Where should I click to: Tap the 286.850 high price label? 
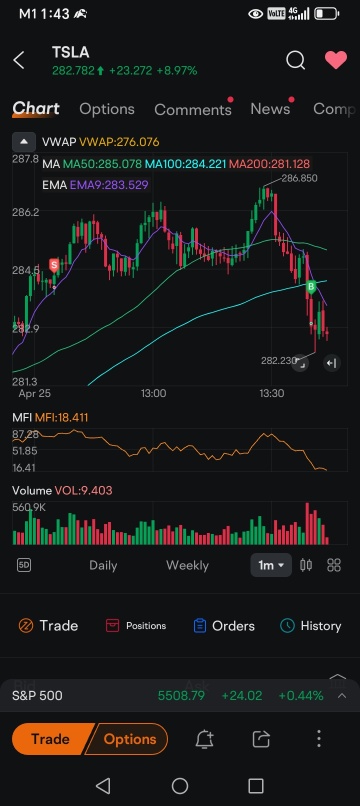299,178
